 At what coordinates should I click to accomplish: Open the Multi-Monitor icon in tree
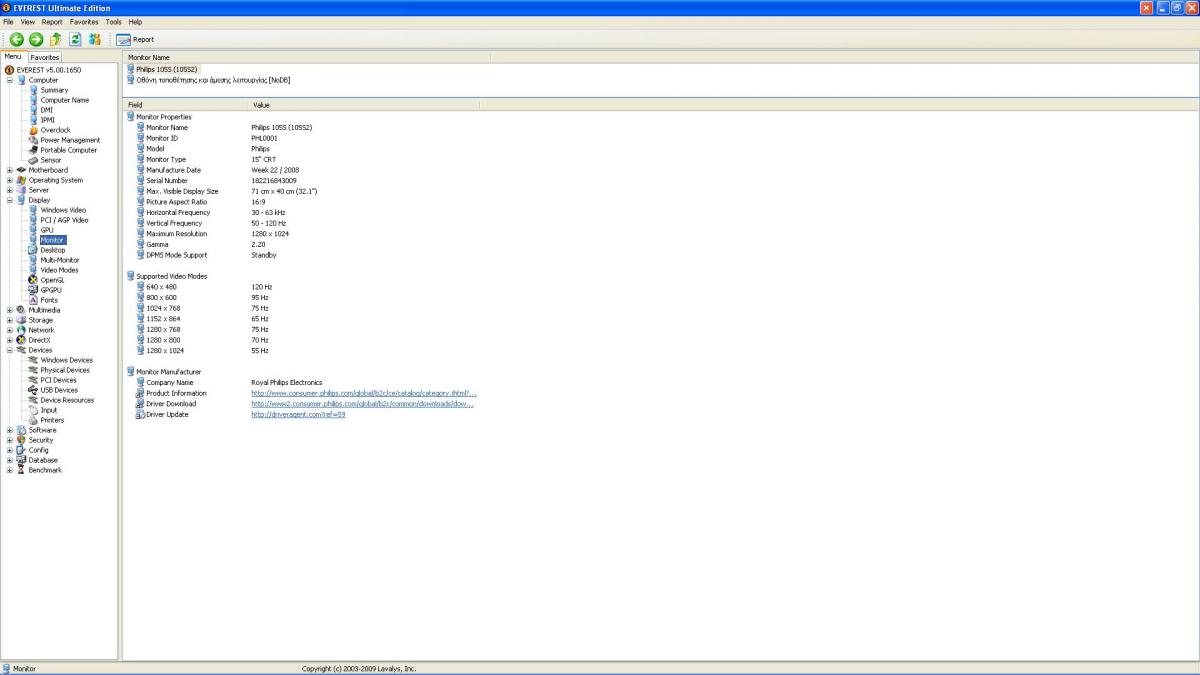(33, 260)
